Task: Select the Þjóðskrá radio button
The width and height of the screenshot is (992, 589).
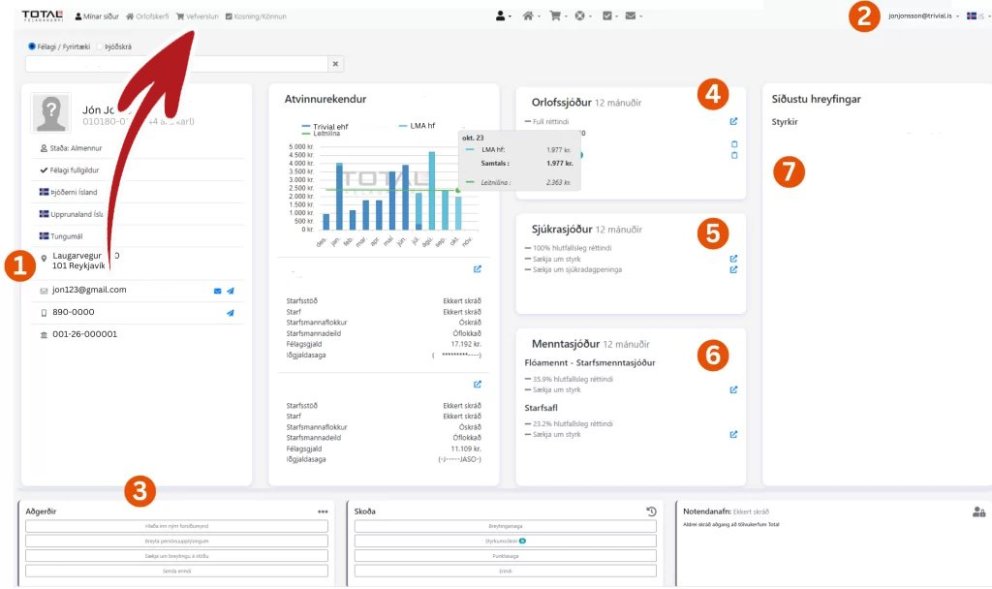Action: pos(101,46)
